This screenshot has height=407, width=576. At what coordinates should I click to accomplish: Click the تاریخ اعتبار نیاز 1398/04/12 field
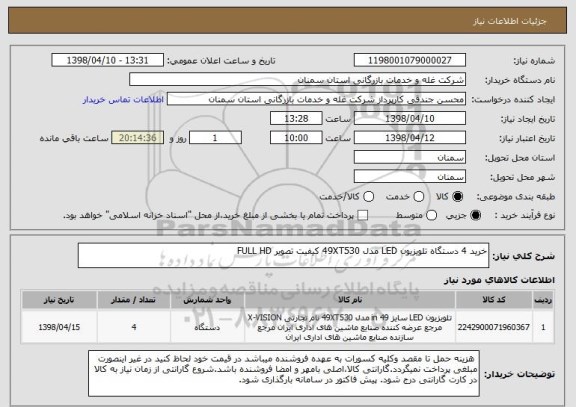(x=410, y=138)
